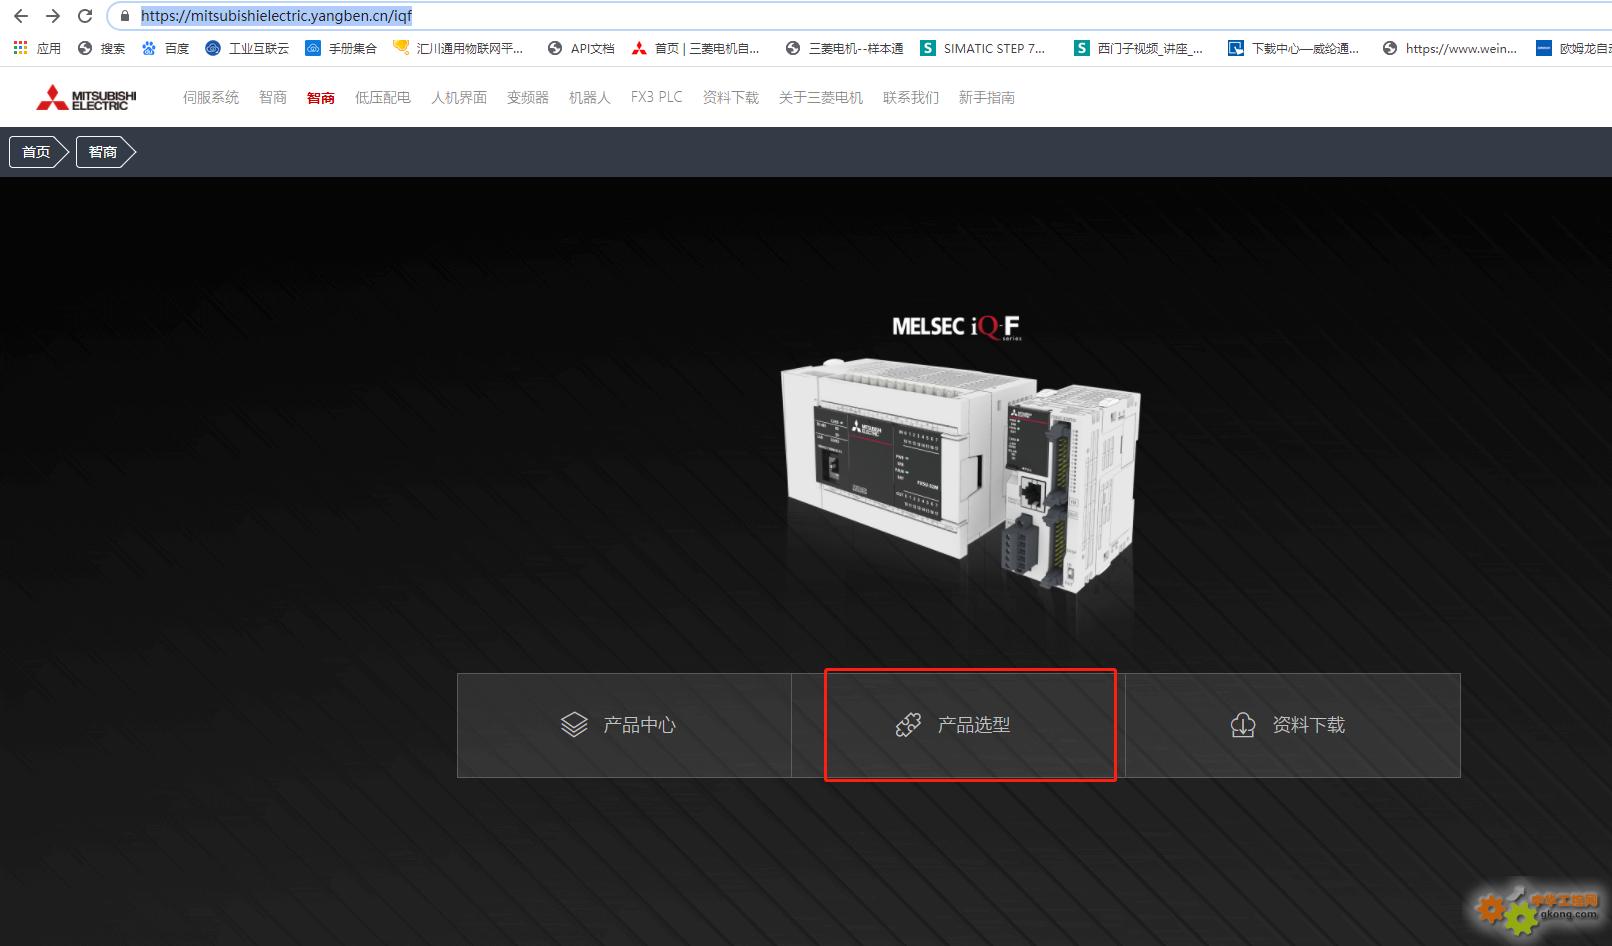Open the API文档 bookmark
Viewport: 1612px width, 946px height.
(x=581, y=48)
